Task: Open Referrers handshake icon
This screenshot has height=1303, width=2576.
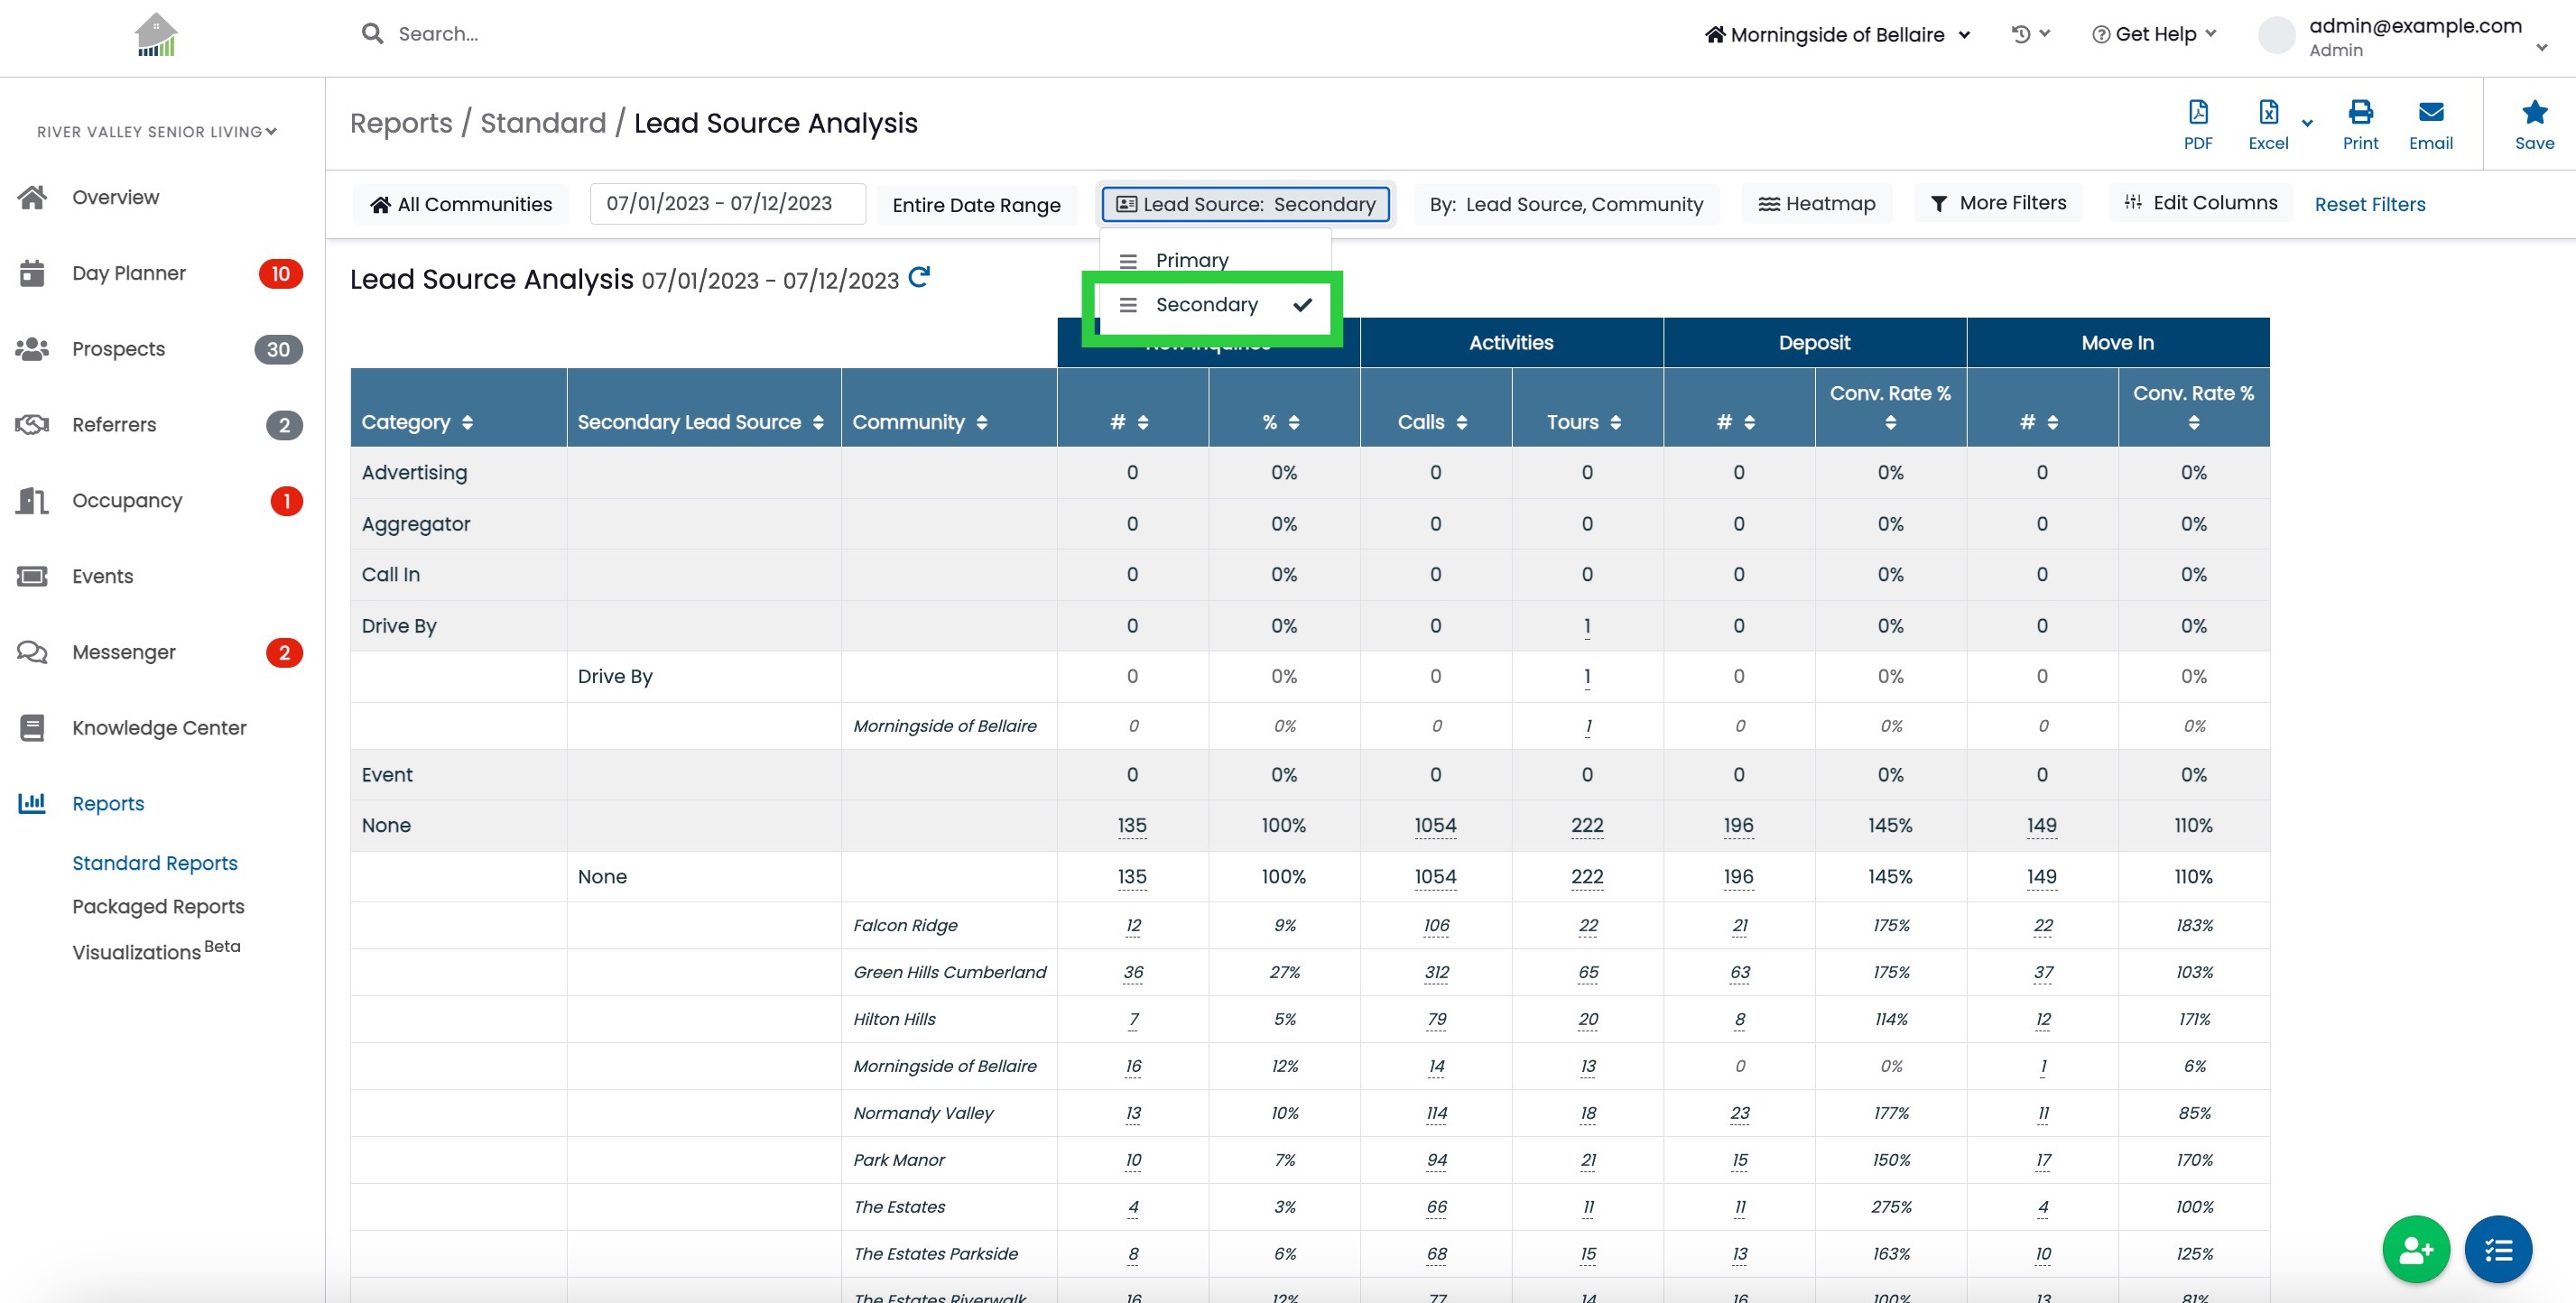Action: [32, 425]
